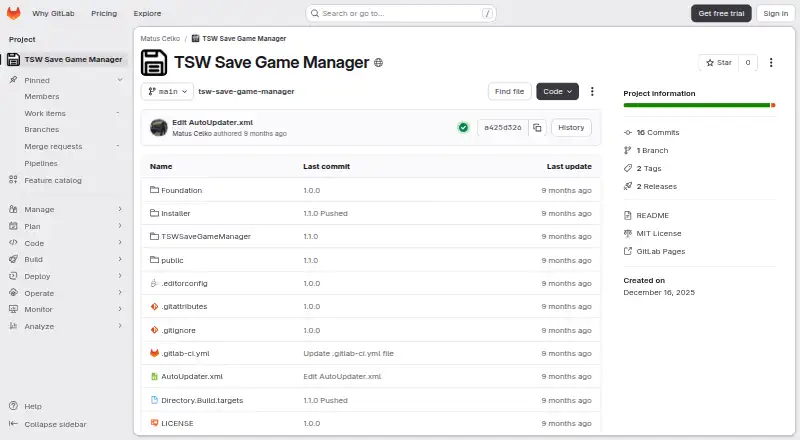Click the public folder icon
Image resolution: width=800 pixels, height=440 pixels.
coord(154,260)
